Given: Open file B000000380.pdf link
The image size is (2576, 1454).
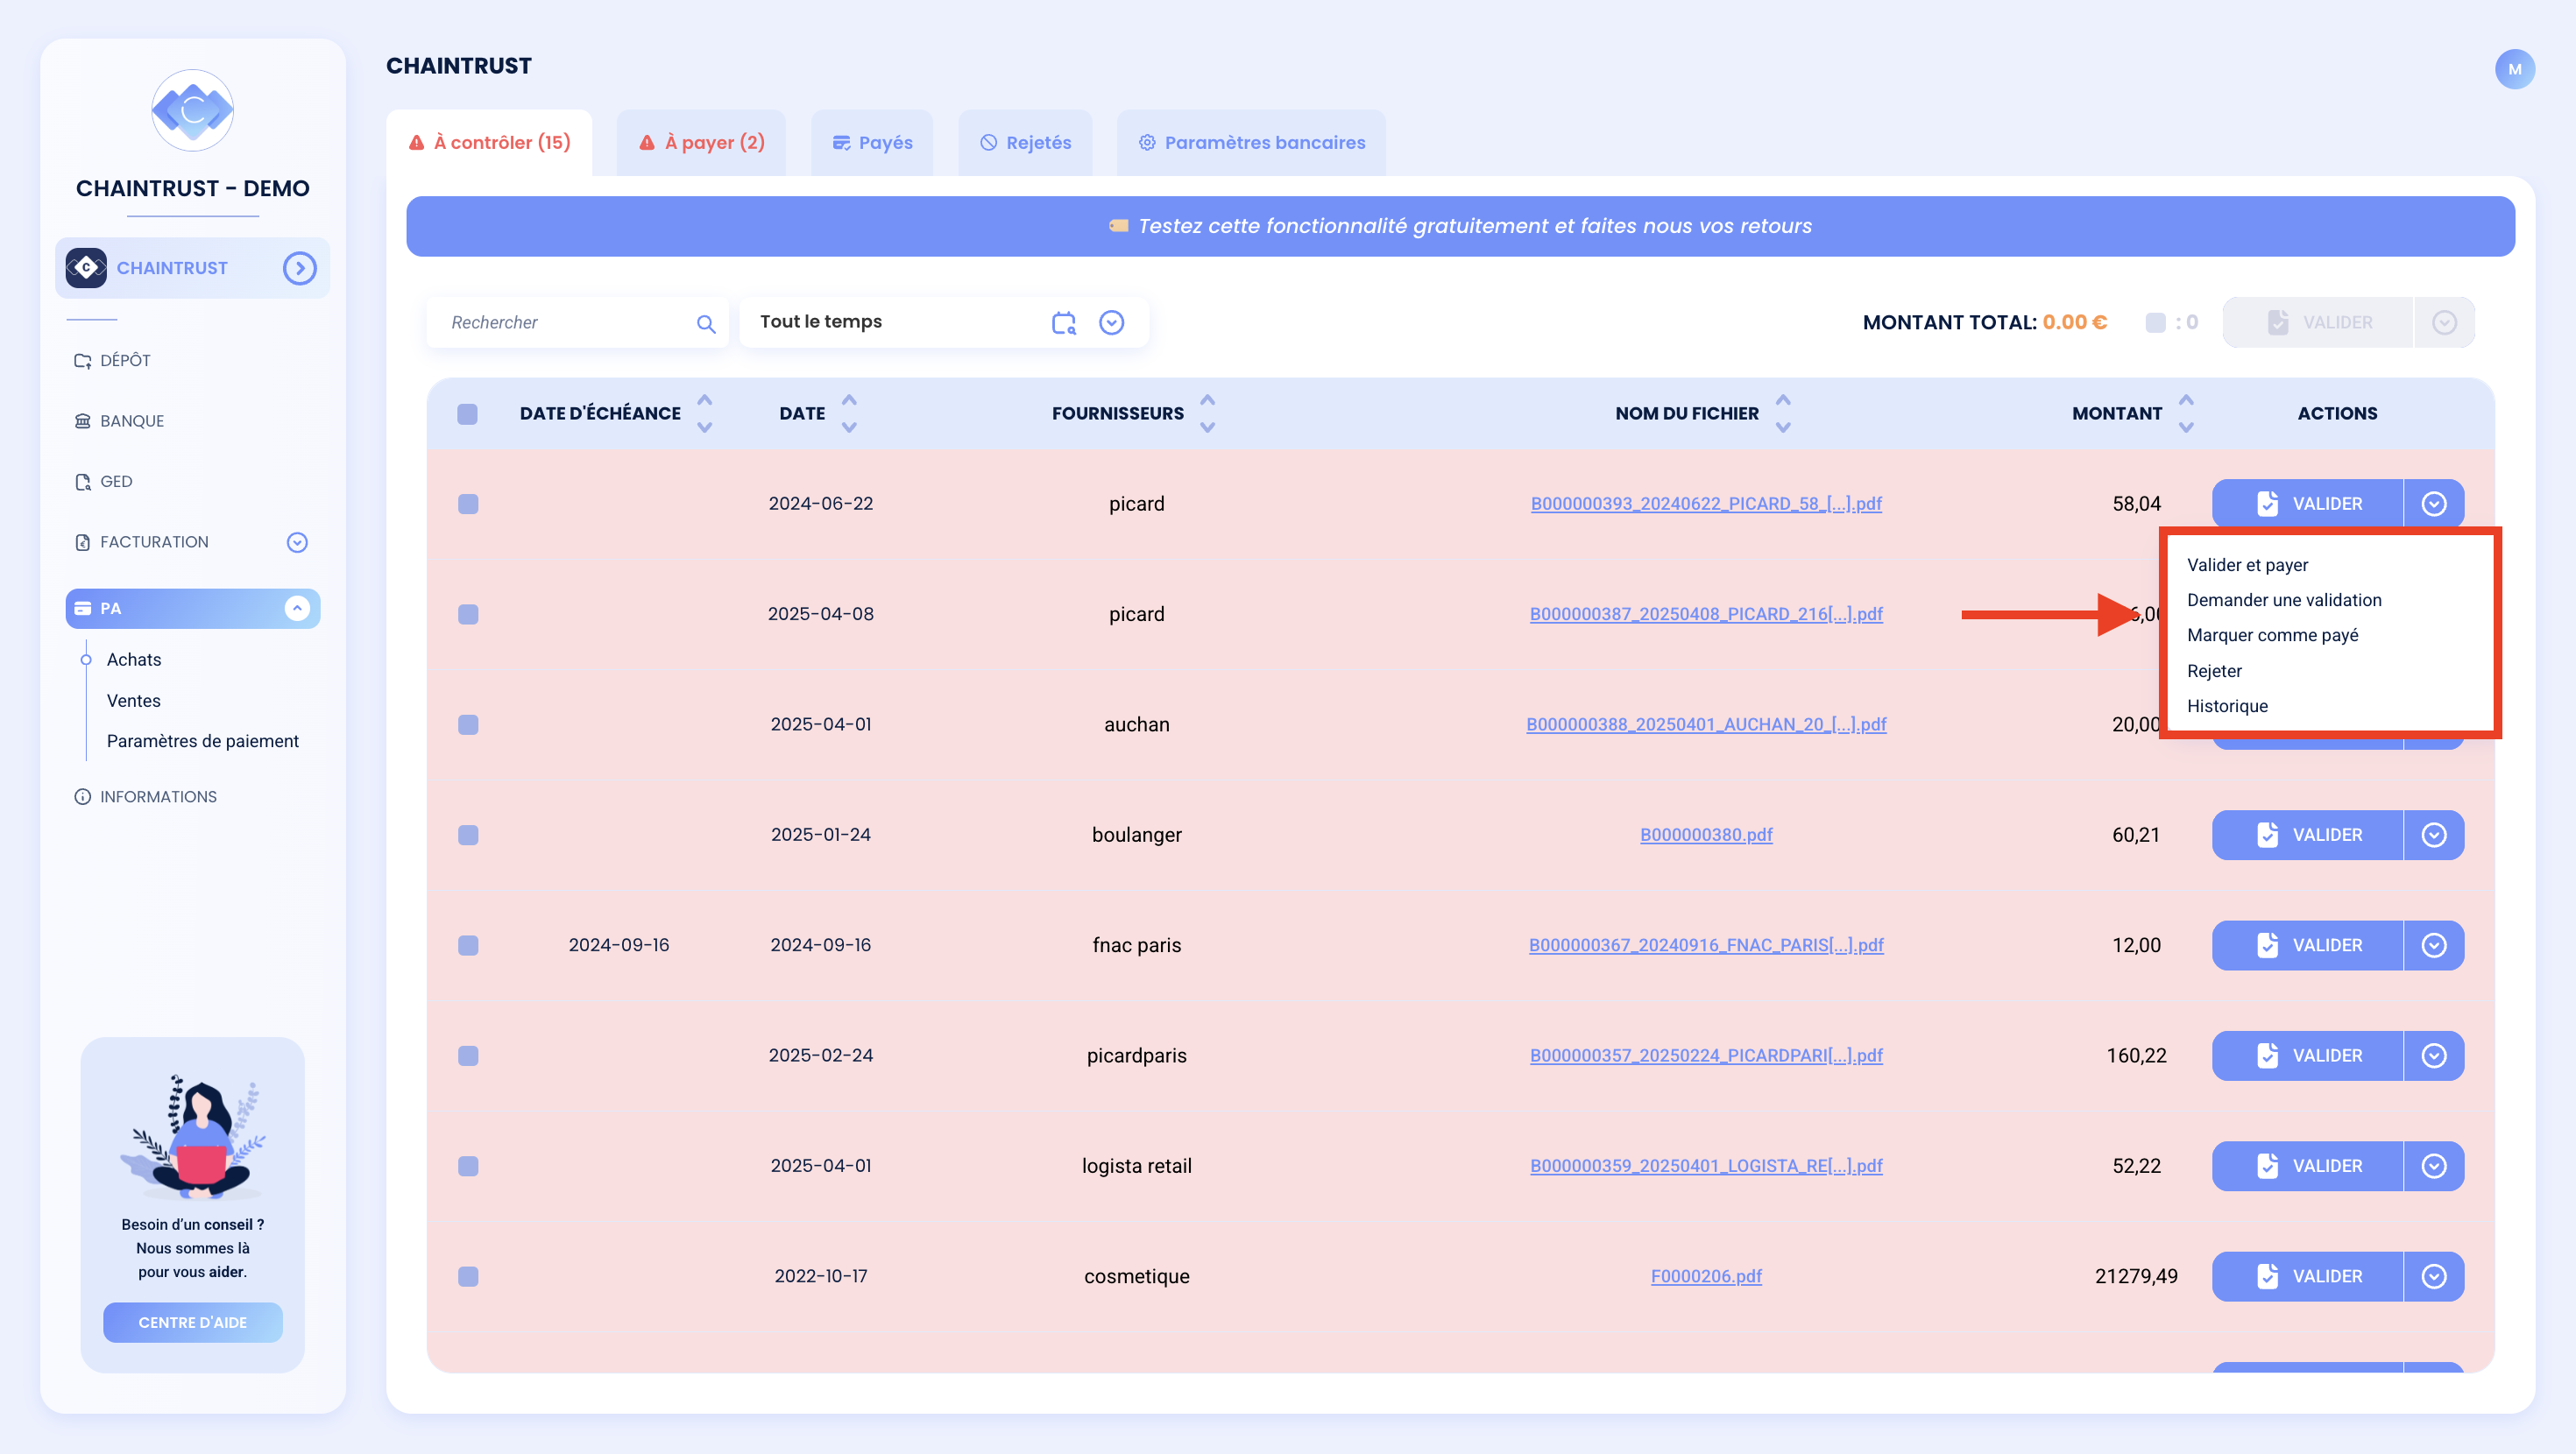Looking at the screenshot, I should [x=1706, y=835].
